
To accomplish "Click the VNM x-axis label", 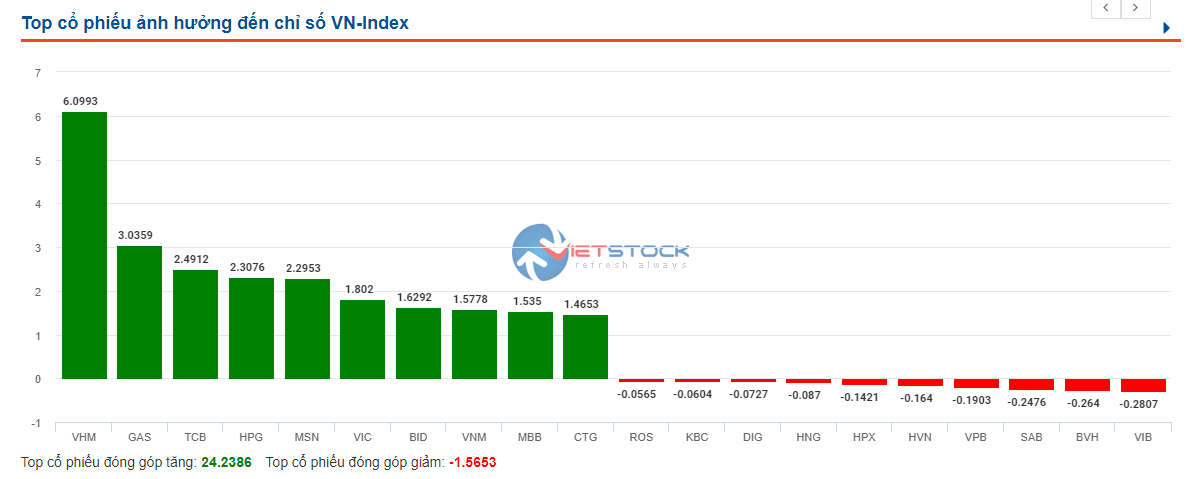I will point(474,438).
